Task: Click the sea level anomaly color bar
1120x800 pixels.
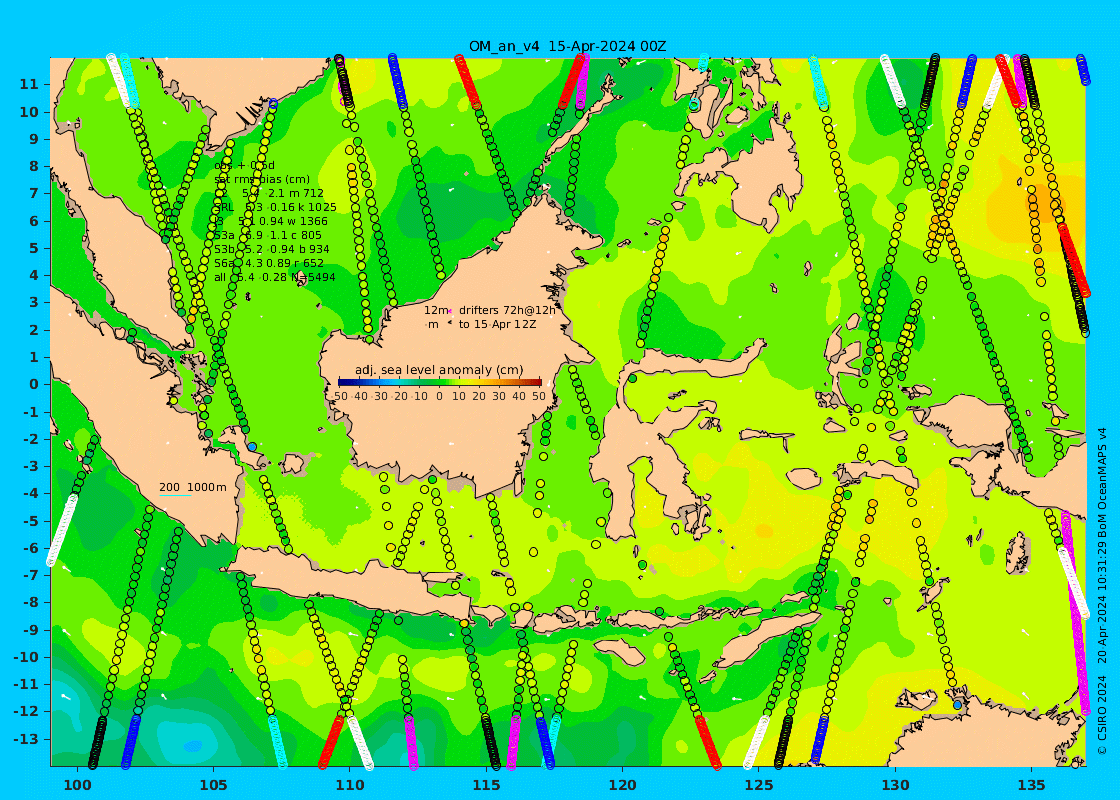Action: click(x=440, y=383)
